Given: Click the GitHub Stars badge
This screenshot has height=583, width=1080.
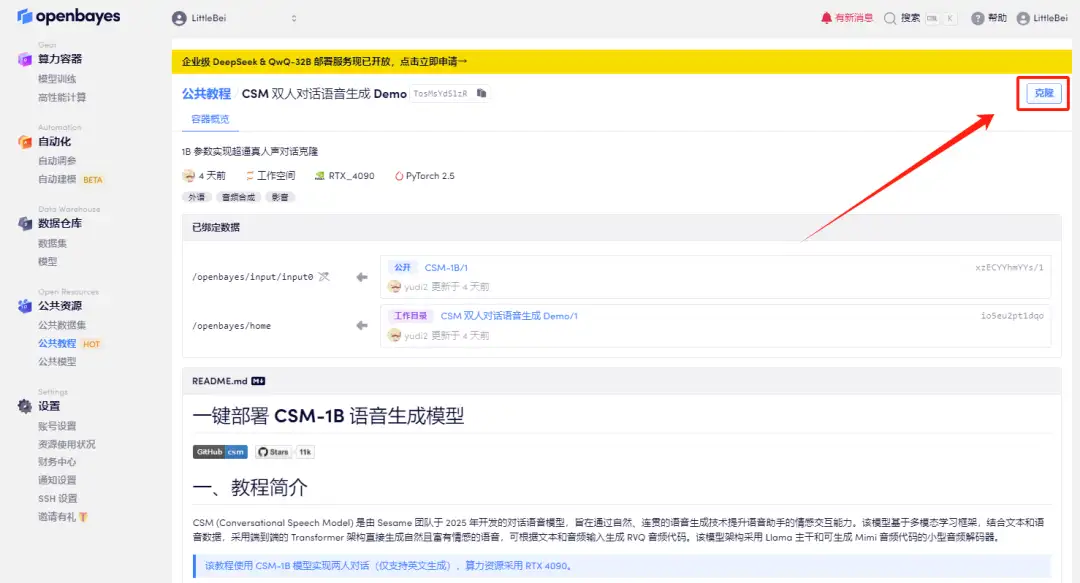Looking at the screenshot, I should pos(273,452).
